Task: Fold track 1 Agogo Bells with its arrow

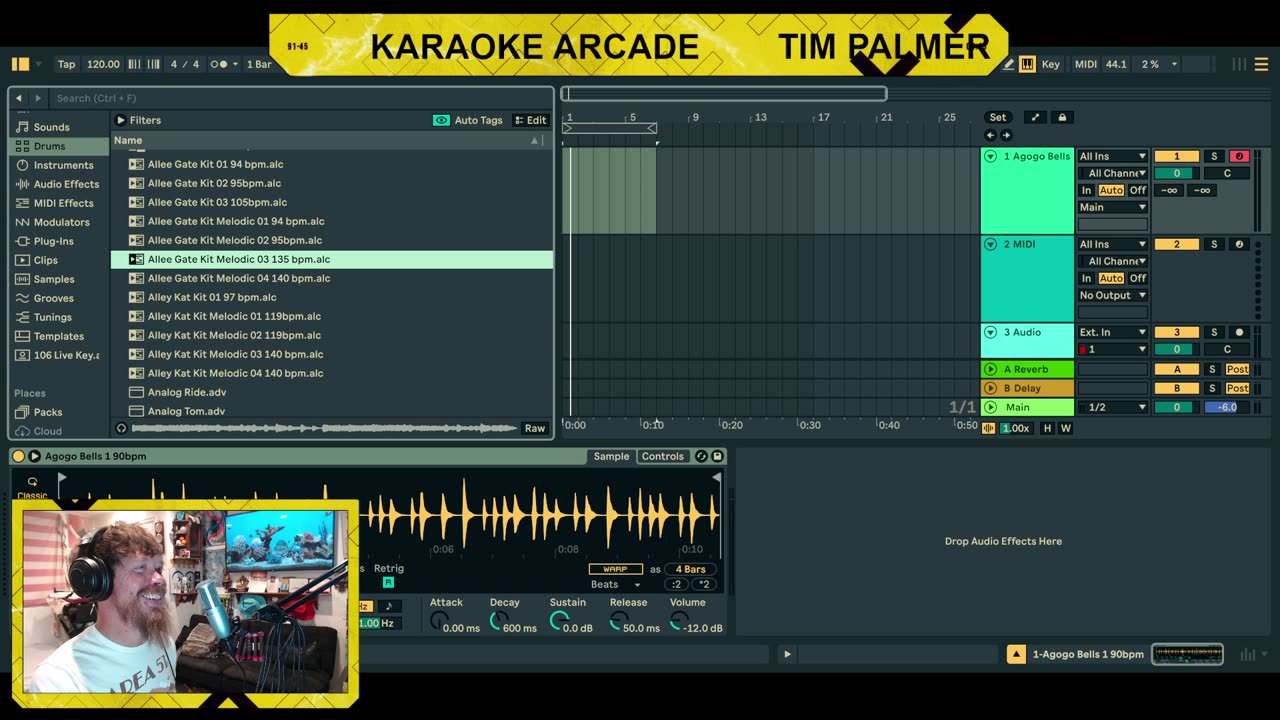Action: [990, 156]
